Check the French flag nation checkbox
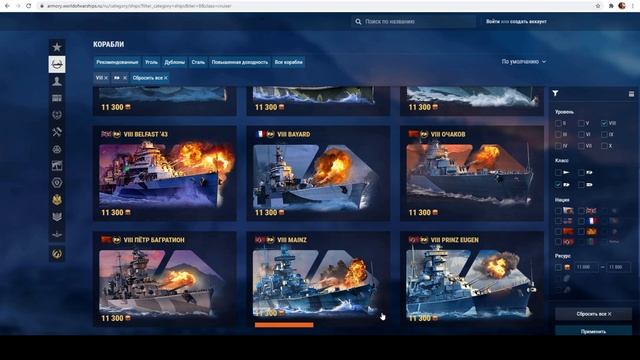 (581, 221)
